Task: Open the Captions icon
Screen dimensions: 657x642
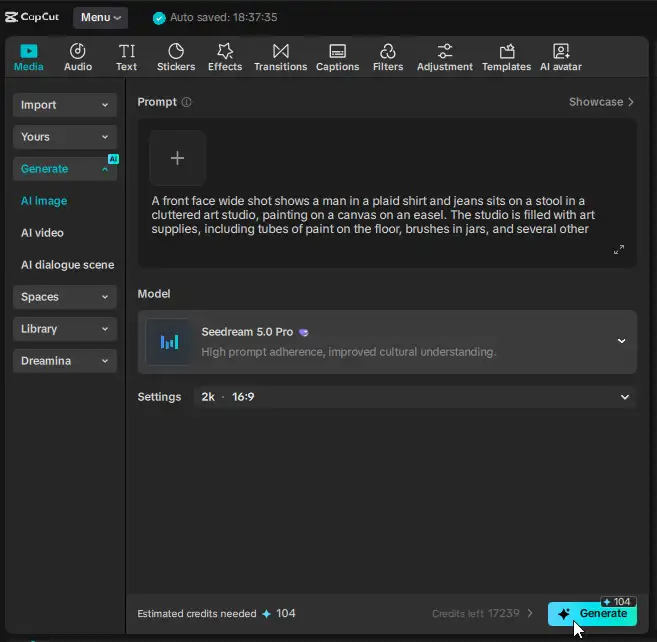Action: point(337,51)
